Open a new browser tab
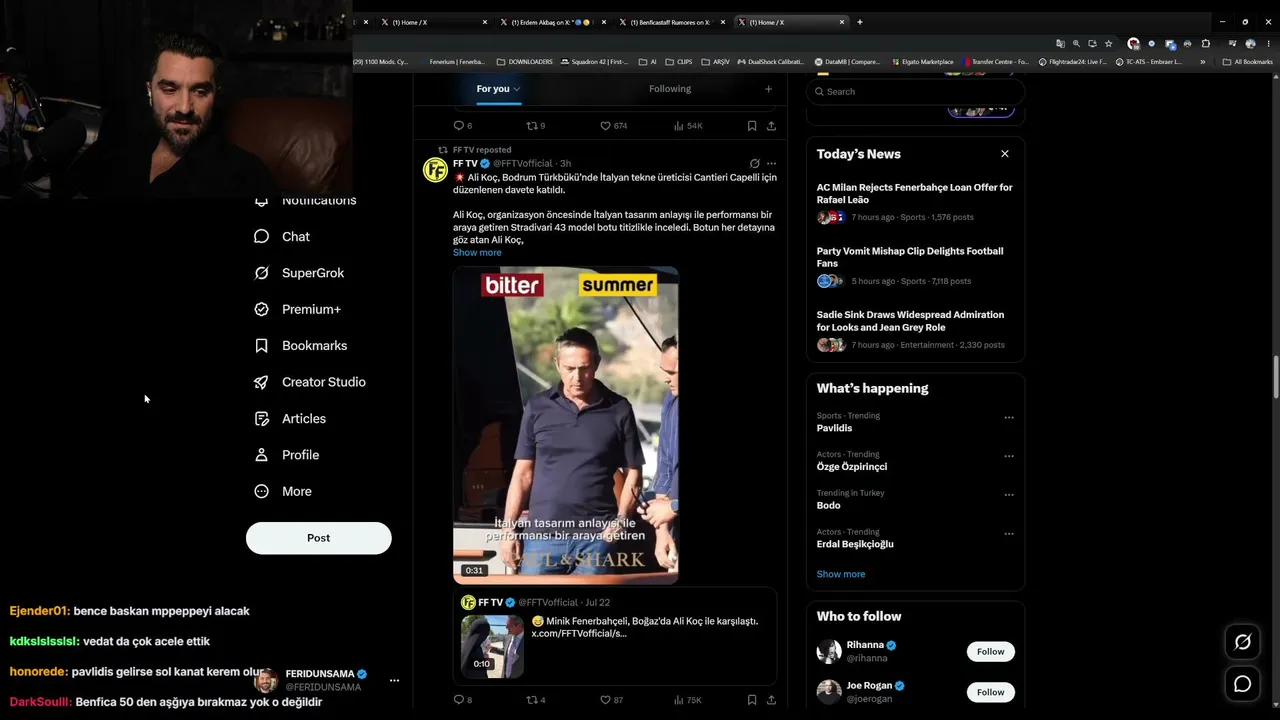Screen dimensions: 1280x720 (x=860, y=22)
